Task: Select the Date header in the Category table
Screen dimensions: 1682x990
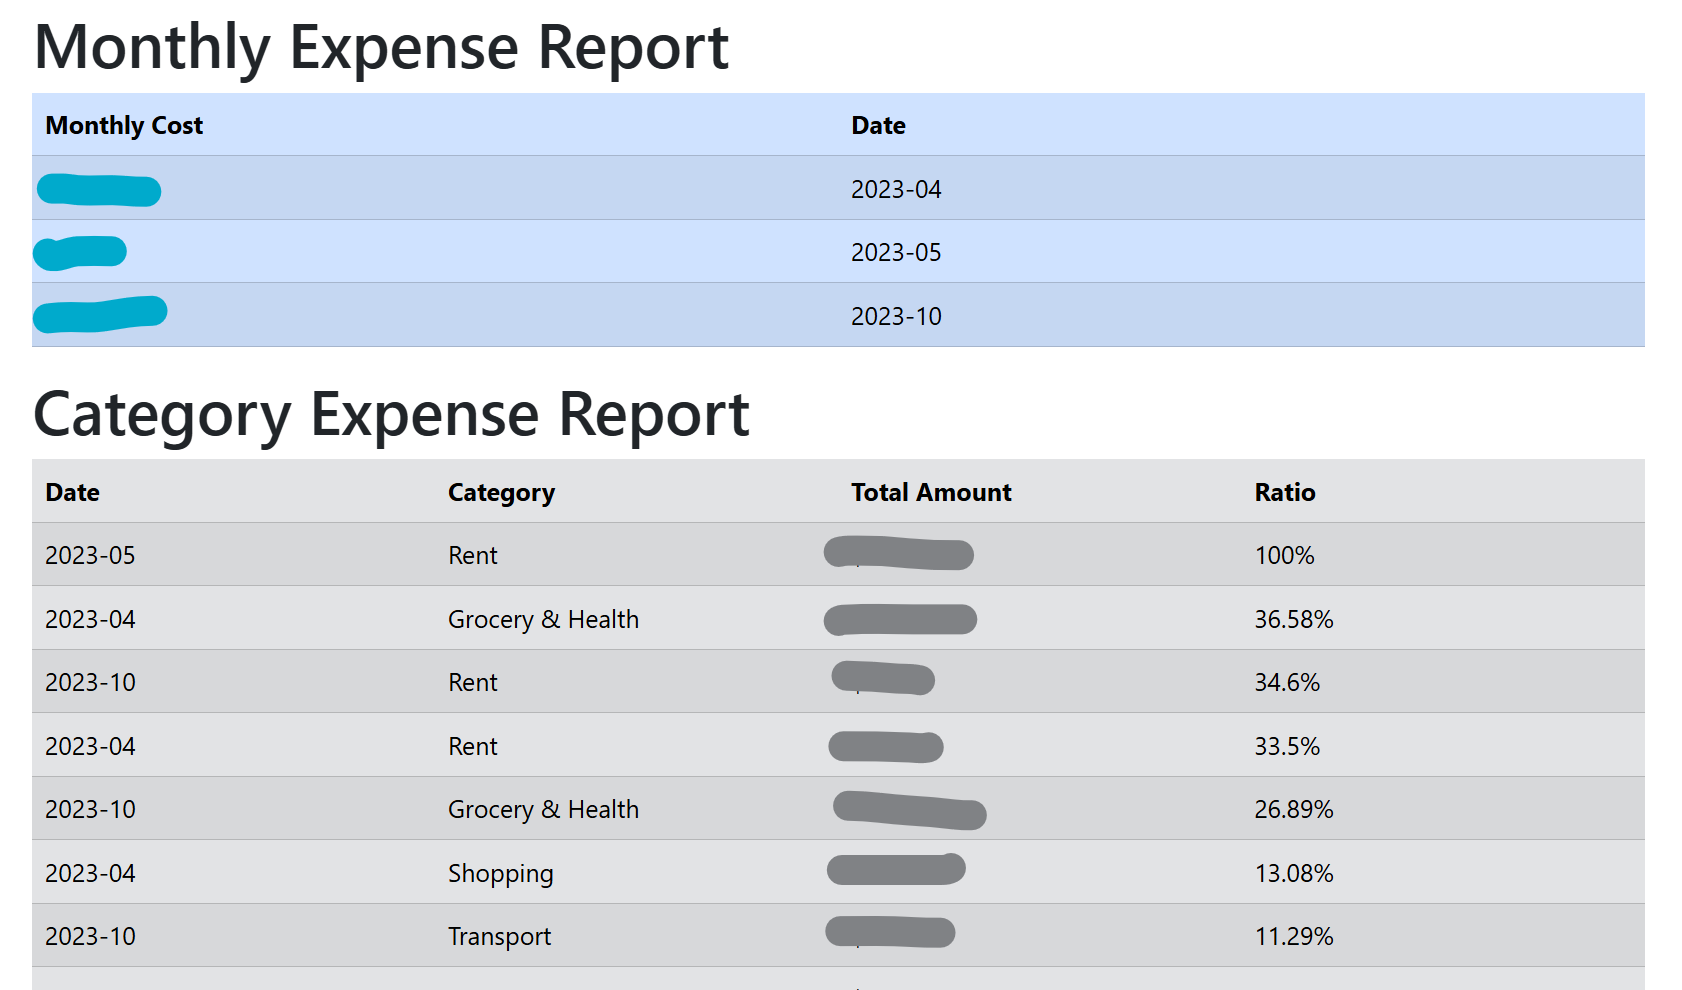Action: click(72, 492)
